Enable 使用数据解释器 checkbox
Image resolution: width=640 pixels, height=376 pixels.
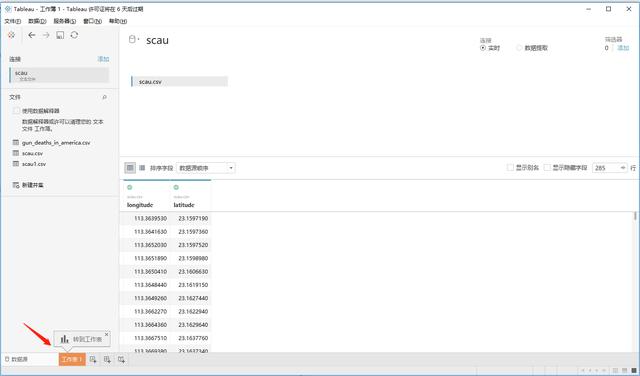(16, 111)
